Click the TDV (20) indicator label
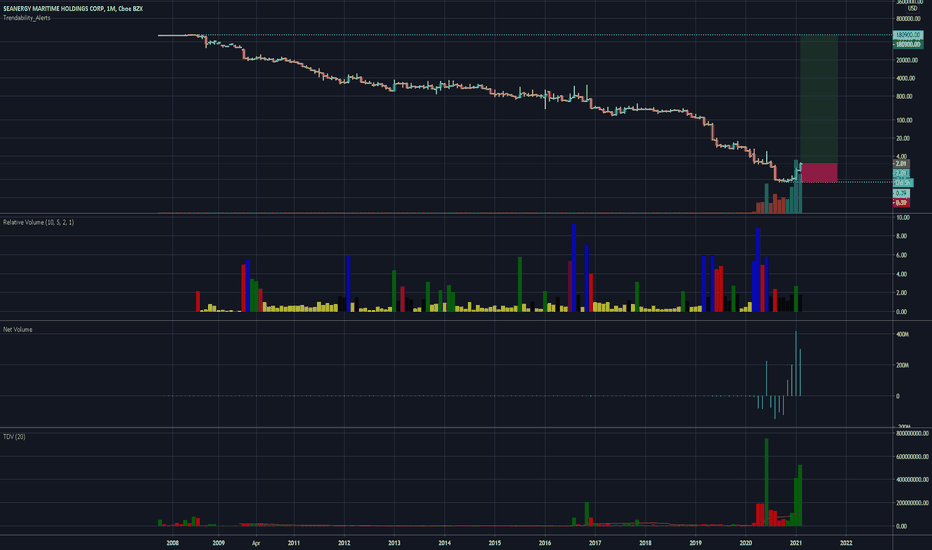The image size is (932, 550). pyautogui.click(x=14, y=436)
